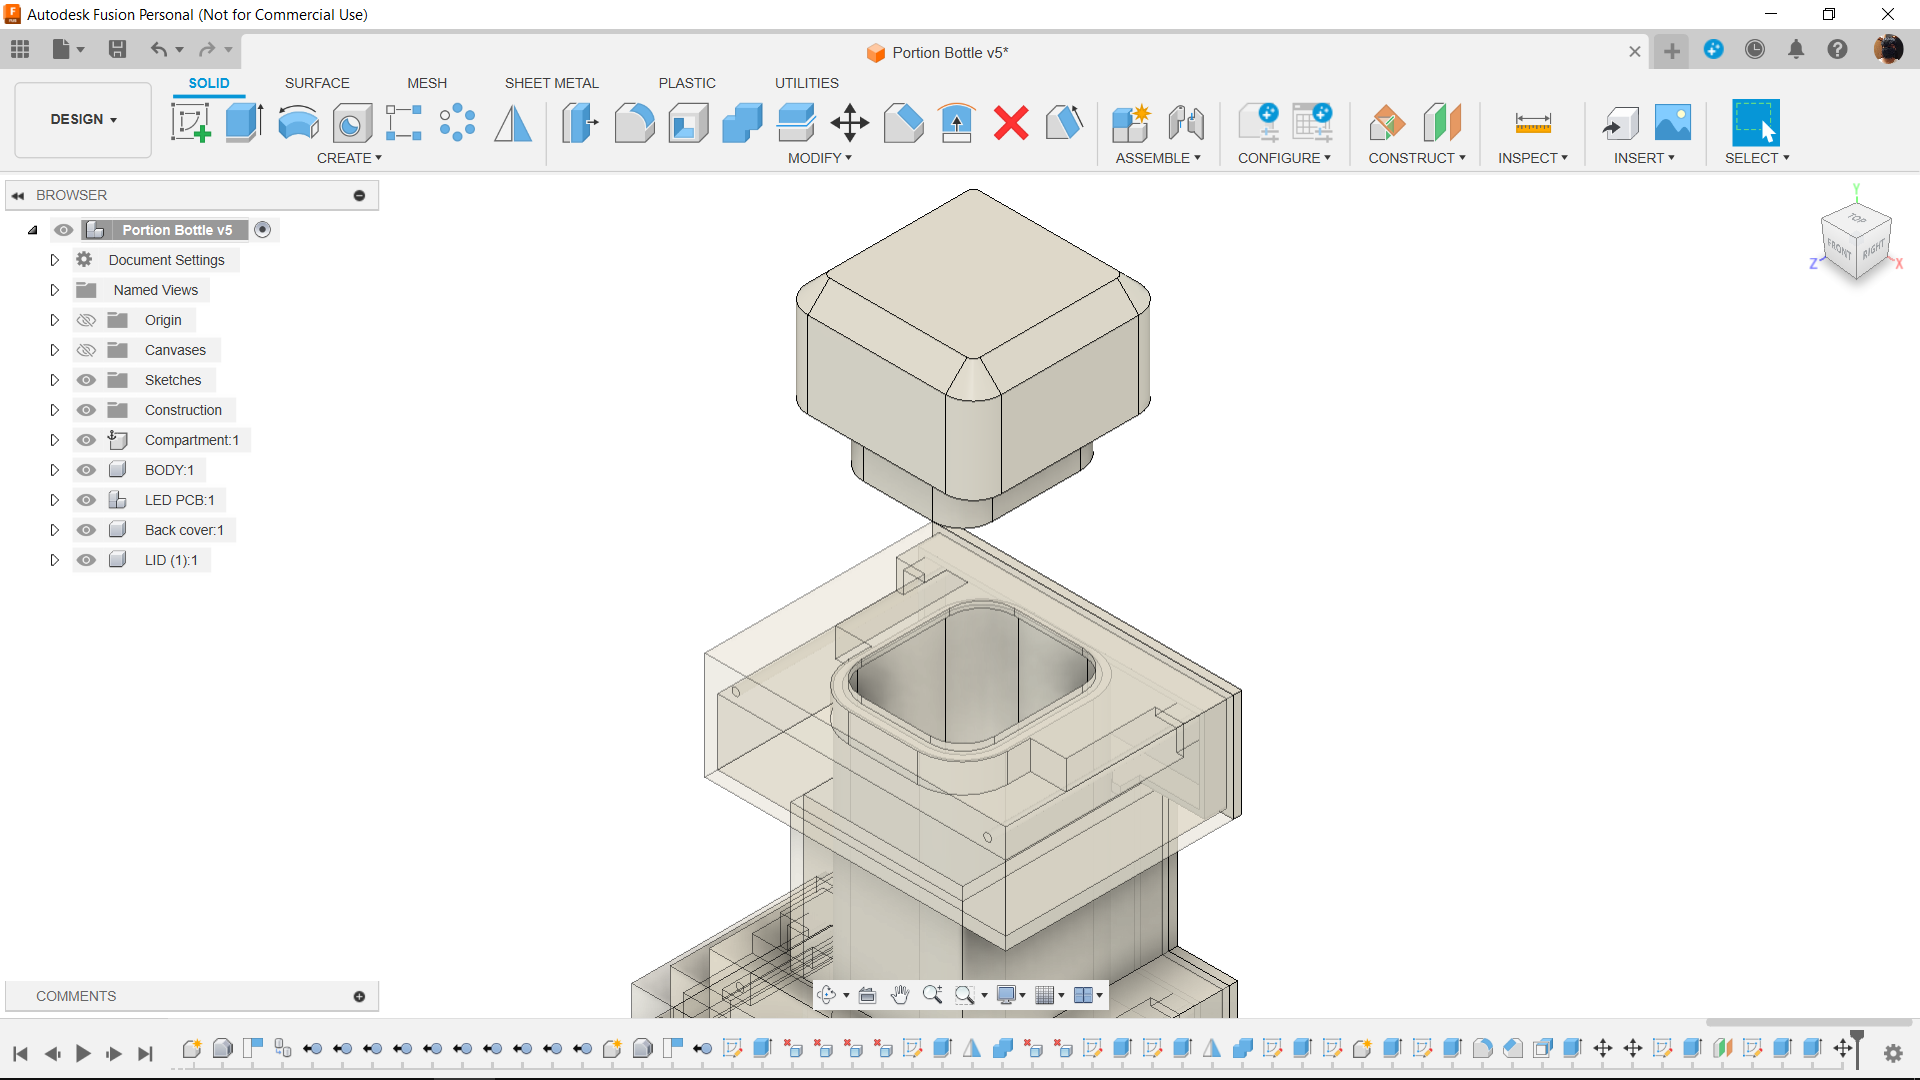Open the INSPECT dropdown menu

pos(1532,158)
